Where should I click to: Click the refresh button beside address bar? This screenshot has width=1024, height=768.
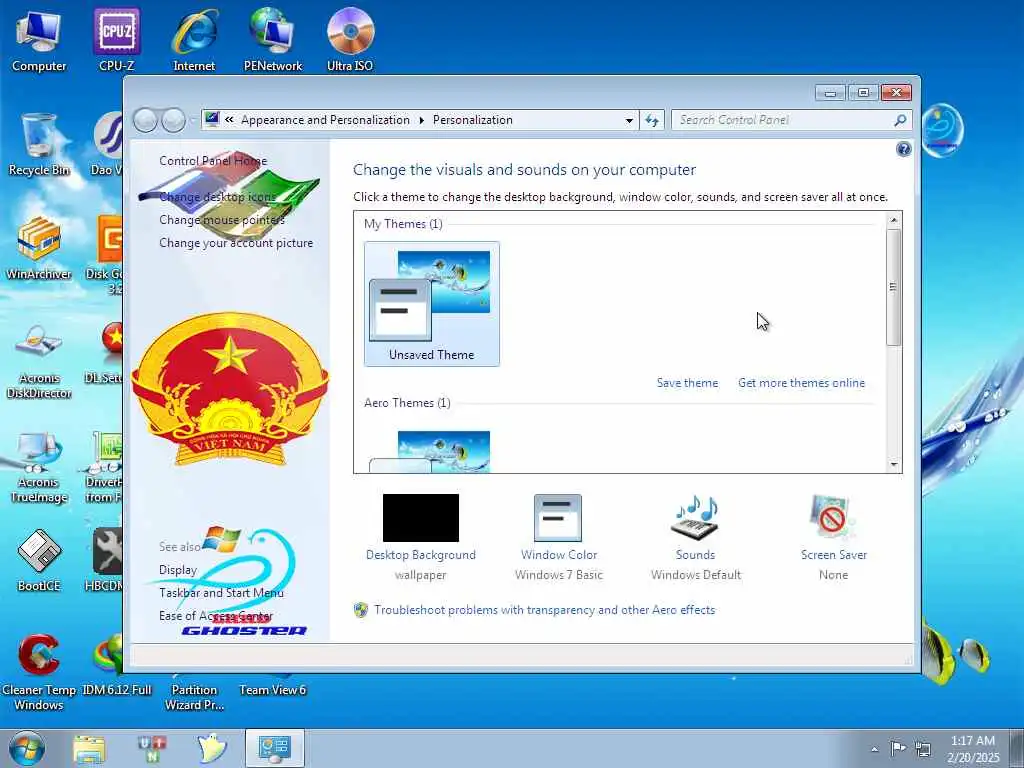tap(652, 120)
